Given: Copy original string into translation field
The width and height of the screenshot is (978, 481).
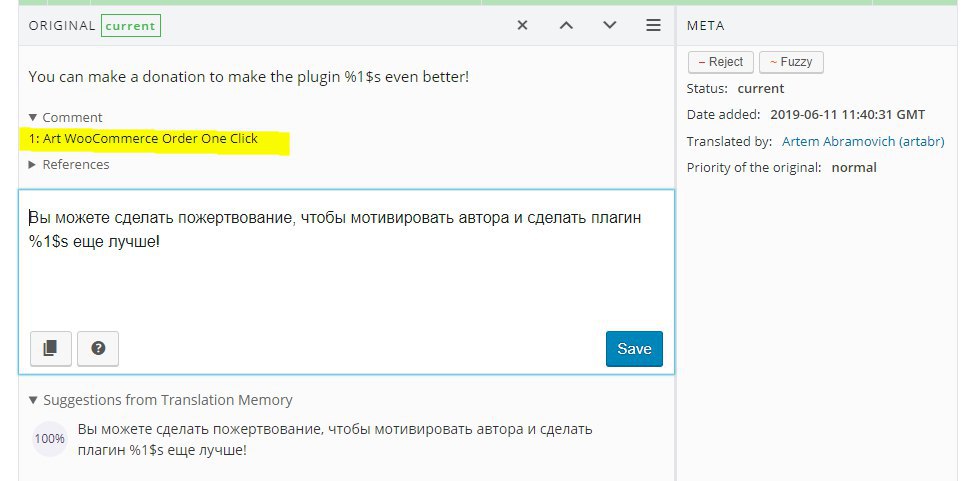Looking at the screenshot, I should [x=51, y=348].
